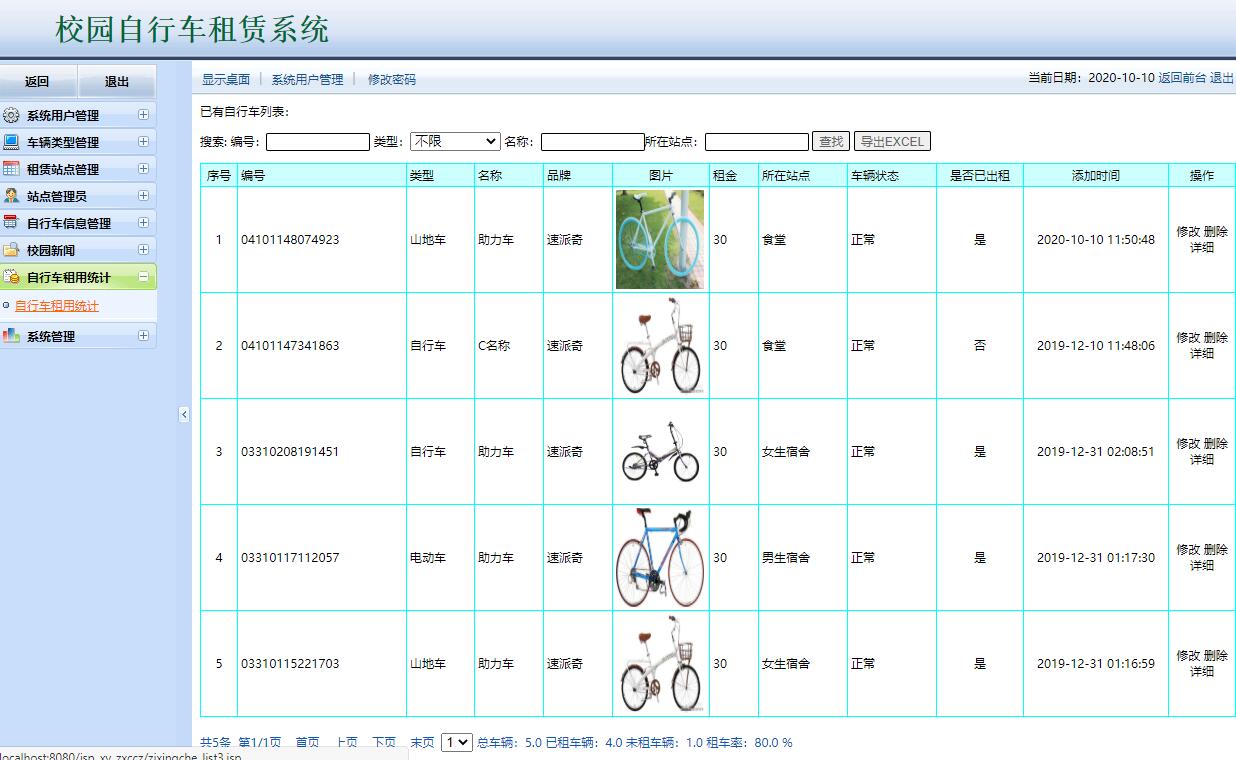Click the blue bicycle thumbnail in row 1
Screen dimensions: 1236x760
coord(660,239)
